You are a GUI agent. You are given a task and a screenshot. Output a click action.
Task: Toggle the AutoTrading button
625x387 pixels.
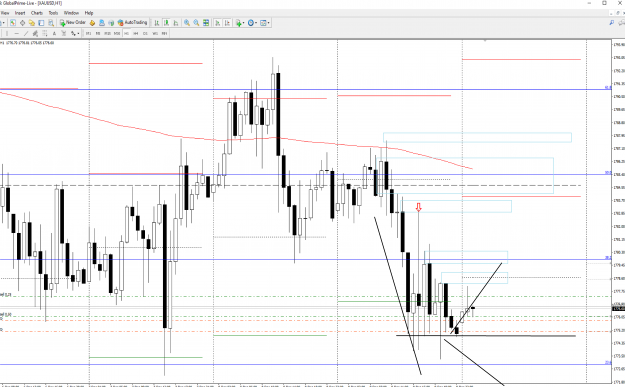pyautogui.click(x=132, y=23)
